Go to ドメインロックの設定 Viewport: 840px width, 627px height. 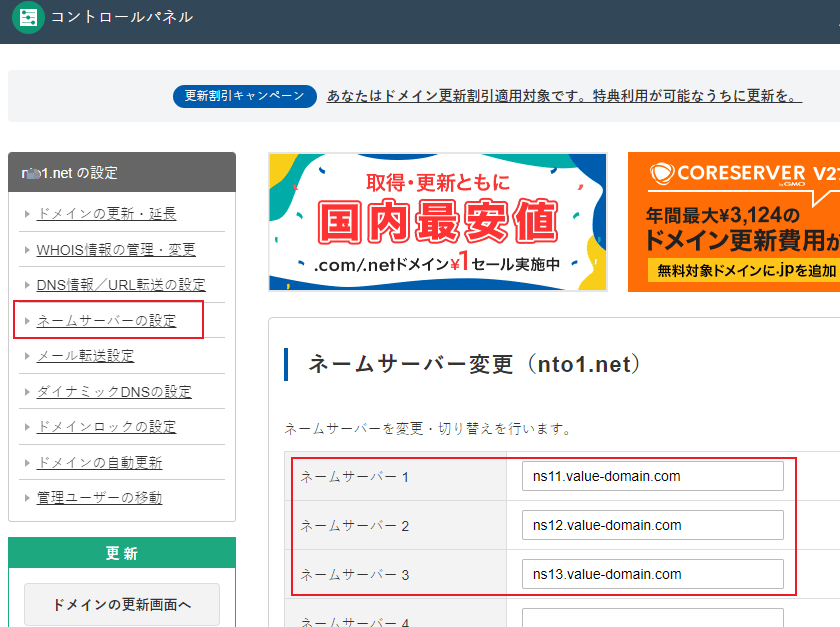pyautogui.click(x=106, y=427)
